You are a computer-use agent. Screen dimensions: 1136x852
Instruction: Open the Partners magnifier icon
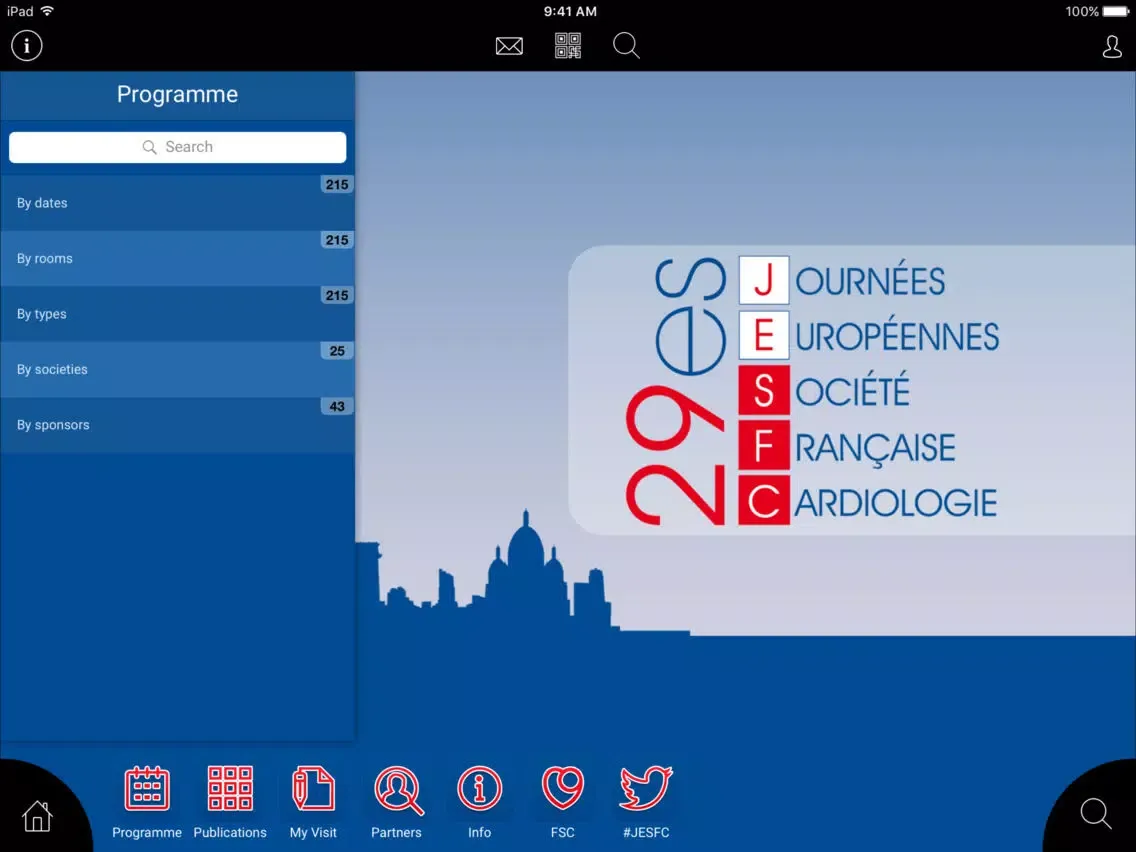(398, 790)
